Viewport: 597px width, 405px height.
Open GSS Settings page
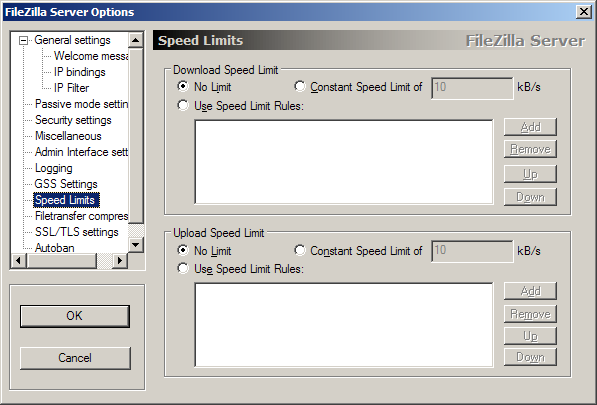point(66,184)
